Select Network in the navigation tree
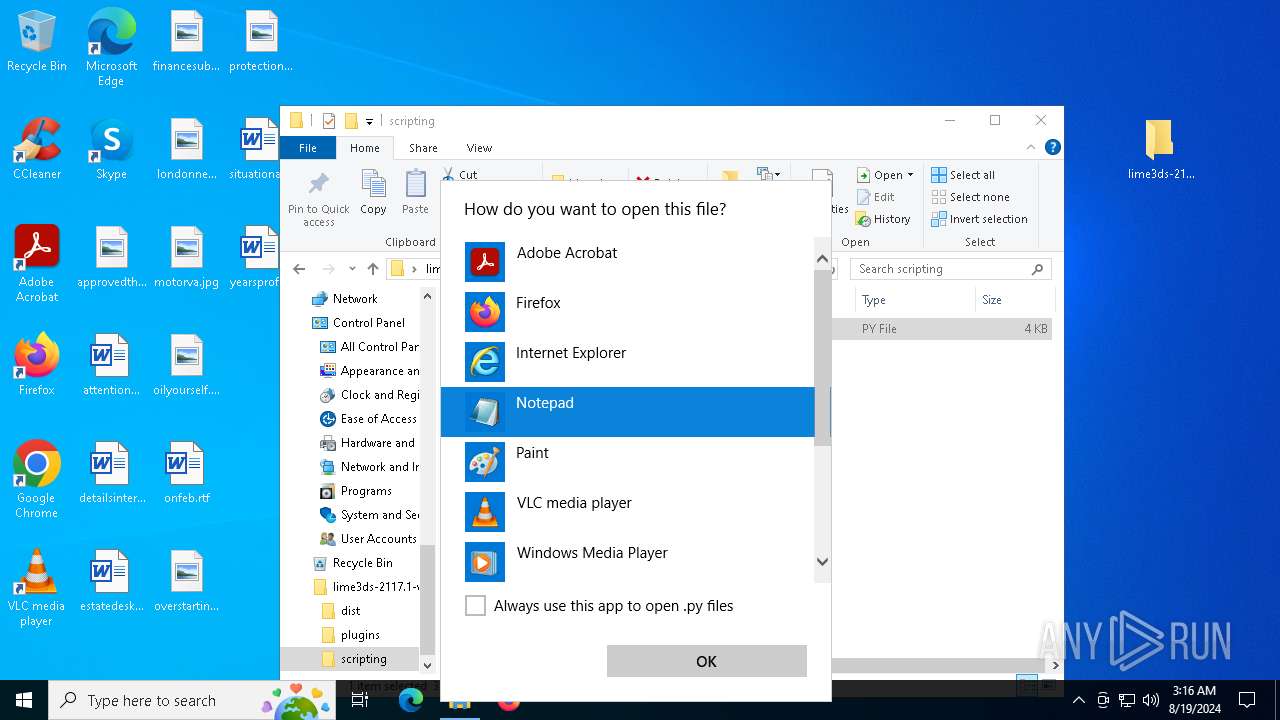The height and width of the screenshot is (720, 1280). point(355,299)
